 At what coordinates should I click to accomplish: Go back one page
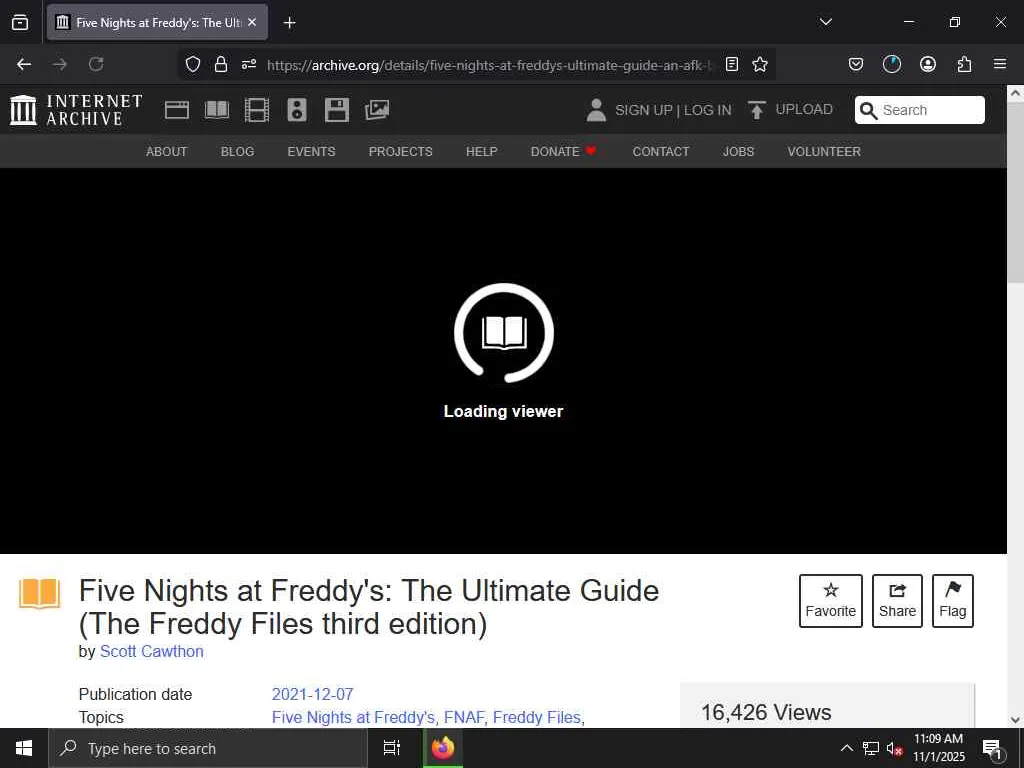24,64
